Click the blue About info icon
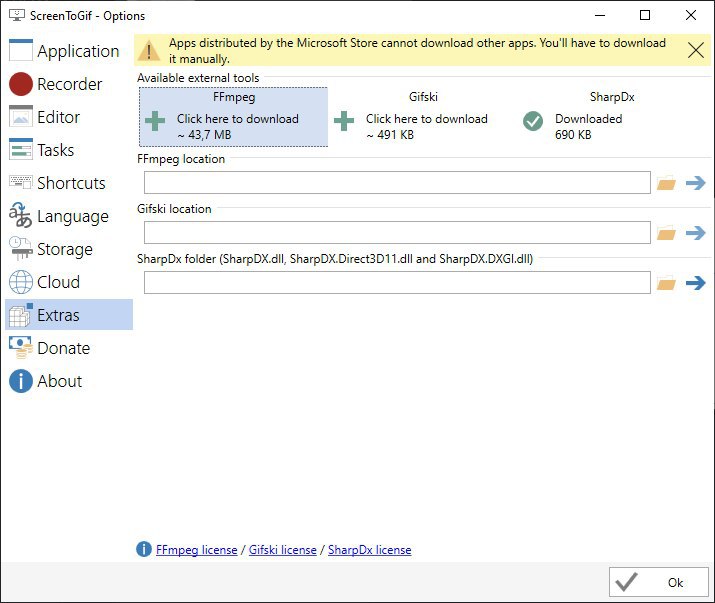 [x=21, y=381]
